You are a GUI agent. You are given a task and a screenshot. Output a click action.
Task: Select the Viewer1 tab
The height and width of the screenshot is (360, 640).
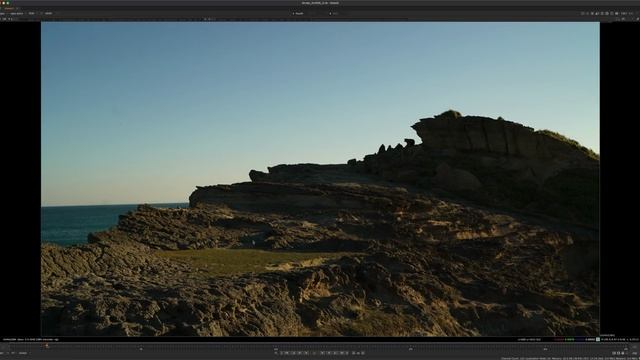[x=9, y=8]
